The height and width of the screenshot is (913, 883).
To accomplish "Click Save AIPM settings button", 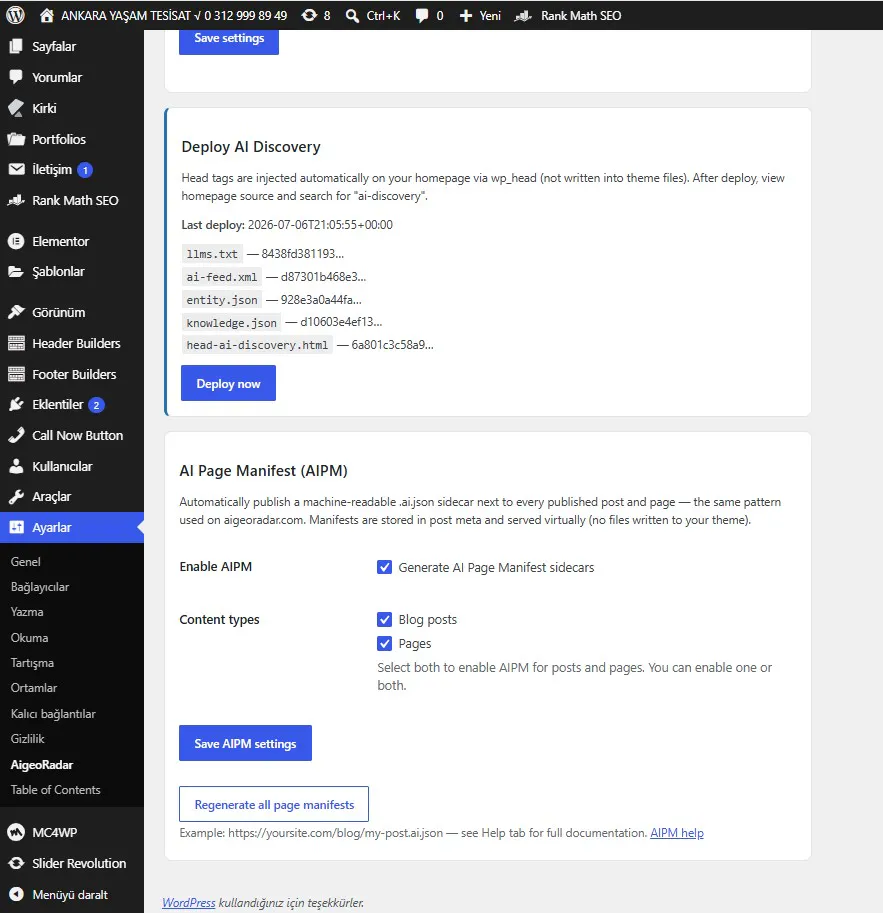I will tap(245, 743).
